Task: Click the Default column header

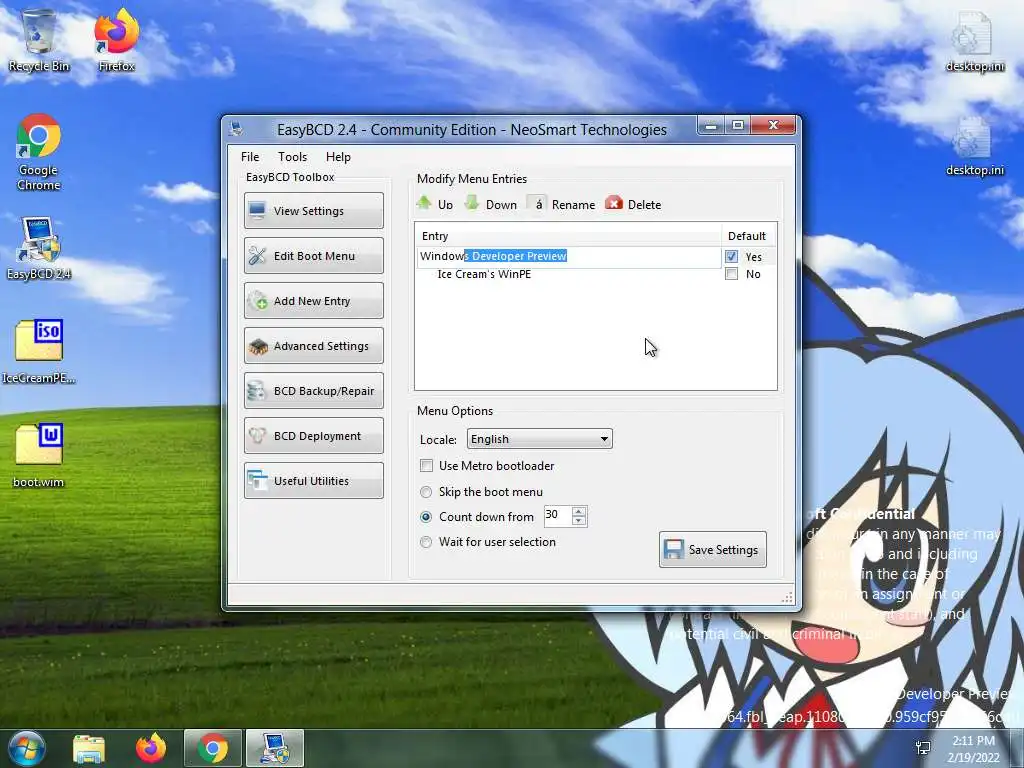Action: (x=747, y=236)
